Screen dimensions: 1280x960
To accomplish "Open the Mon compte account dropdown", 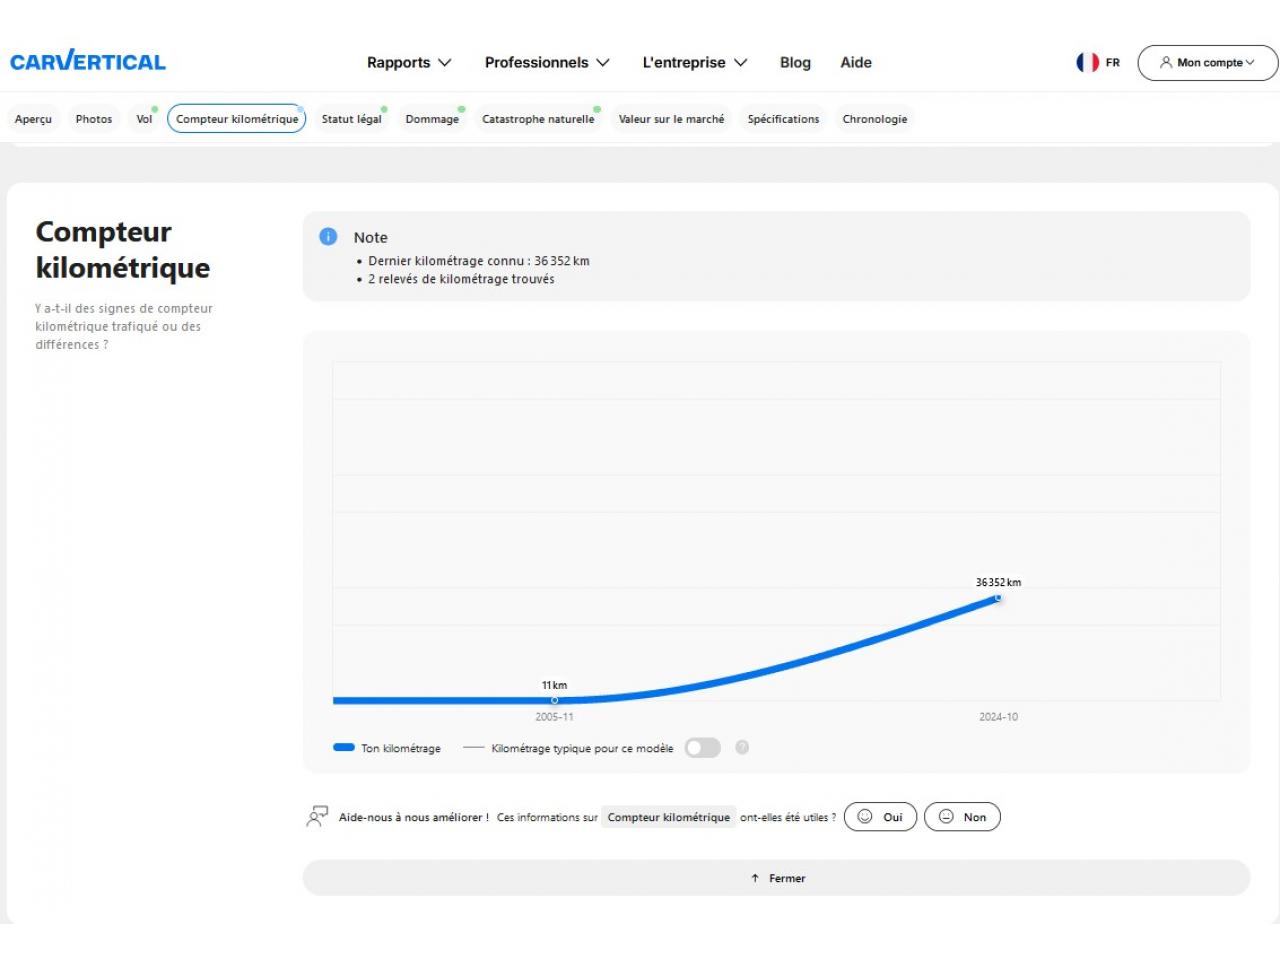I will (x=1207, y=62).
